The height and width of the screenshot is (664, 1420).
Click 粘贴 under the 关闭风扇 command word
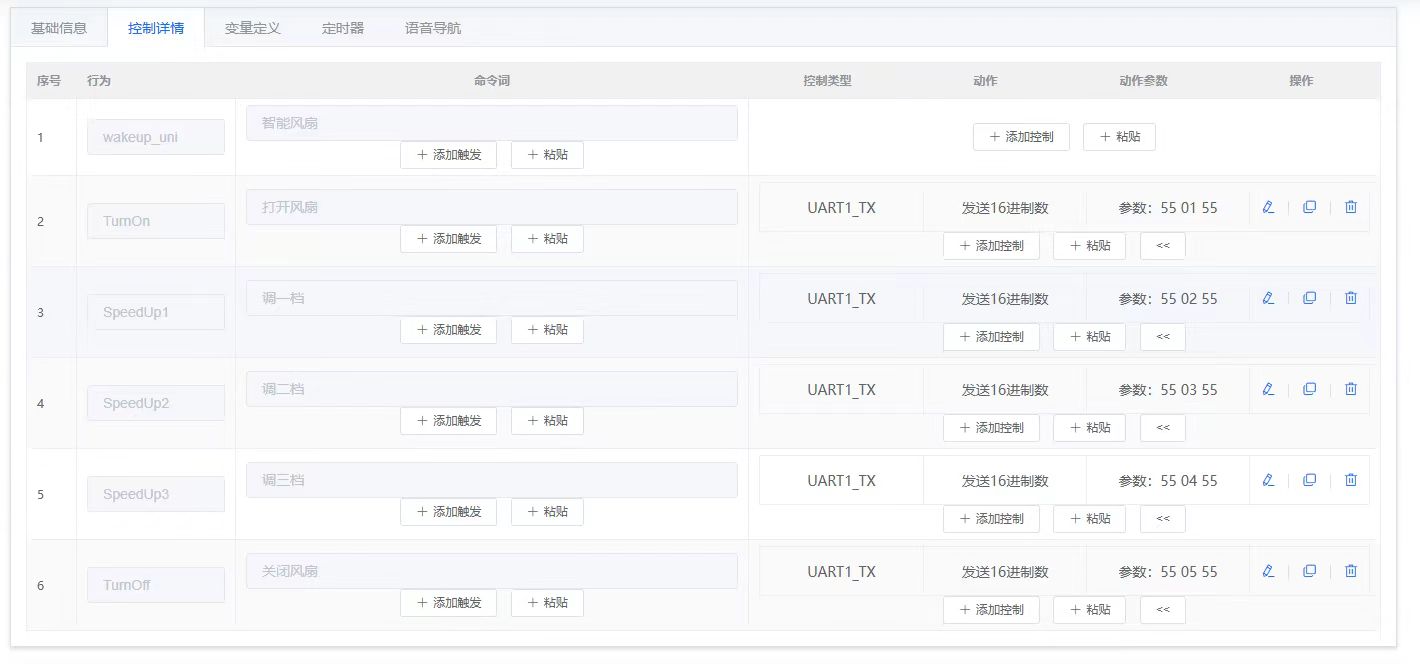(547, 603)
